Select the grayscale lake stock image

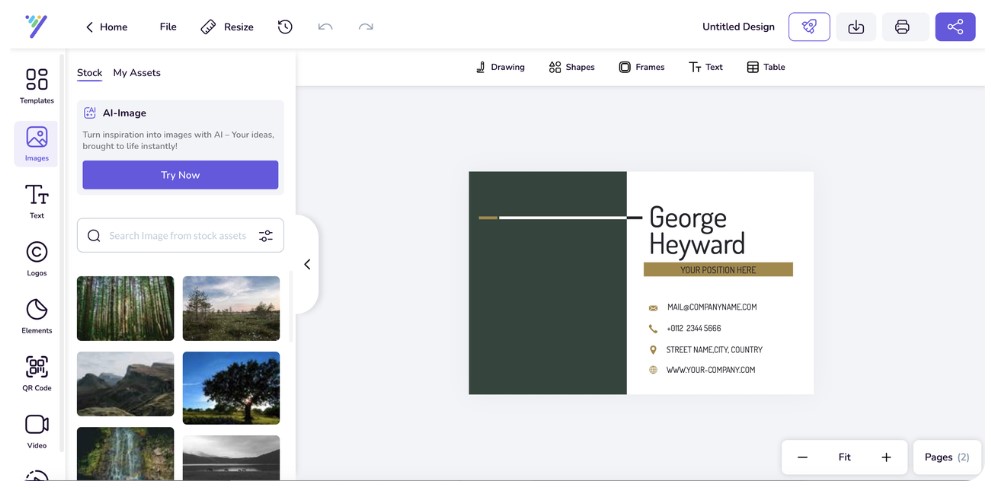(231, 457)
